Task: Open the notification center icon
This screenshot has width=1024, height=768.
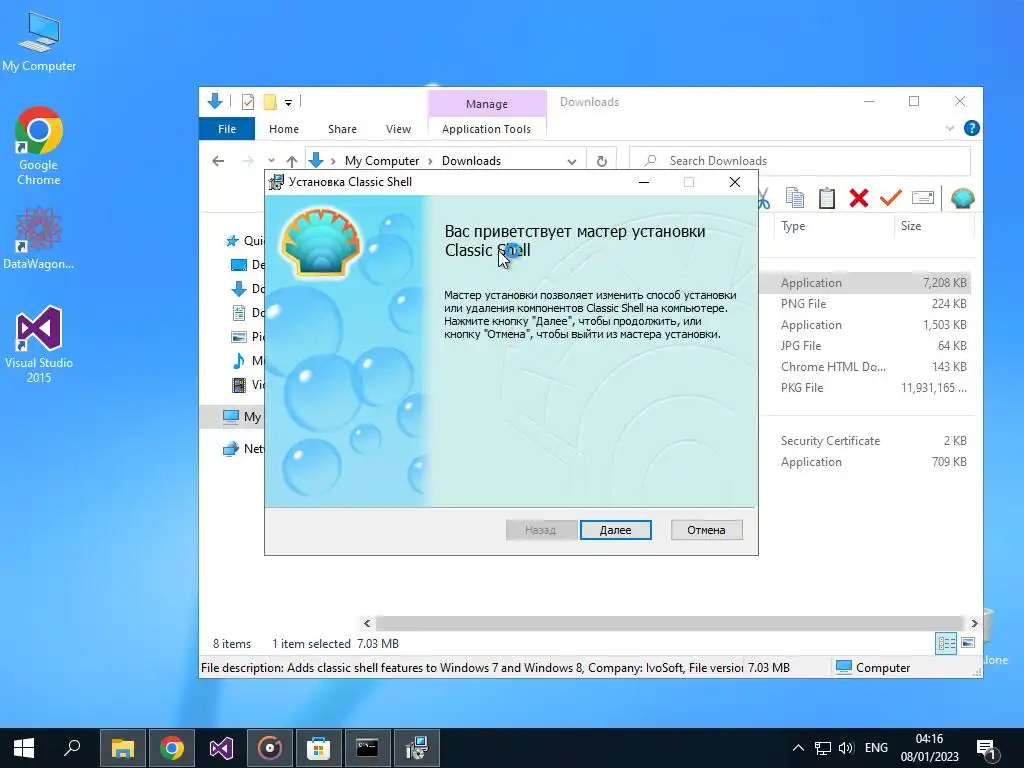Action: [x=986, y=749]
